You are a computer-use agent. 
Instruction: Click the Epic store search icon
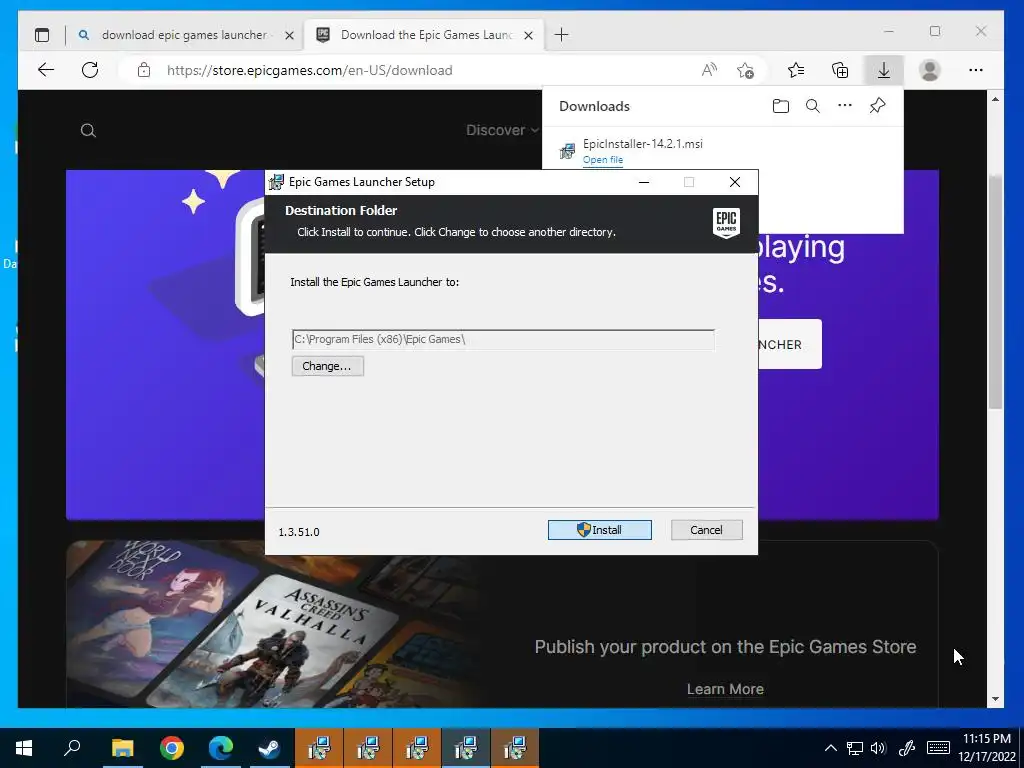click(88, 131)
